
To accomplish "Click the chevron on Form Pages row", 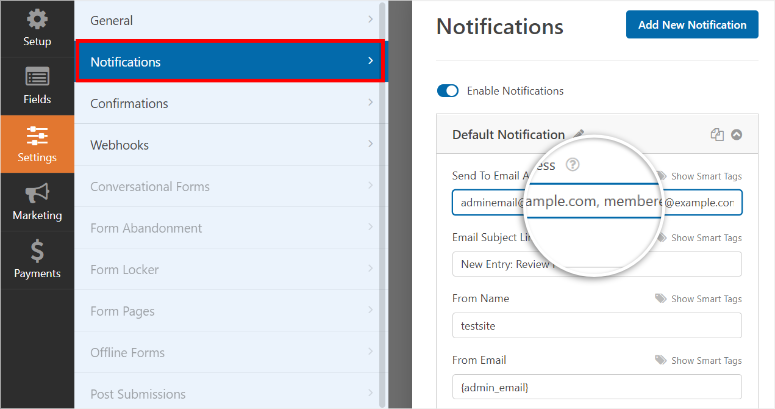I will pyautogui.click(x=371, y=310).
